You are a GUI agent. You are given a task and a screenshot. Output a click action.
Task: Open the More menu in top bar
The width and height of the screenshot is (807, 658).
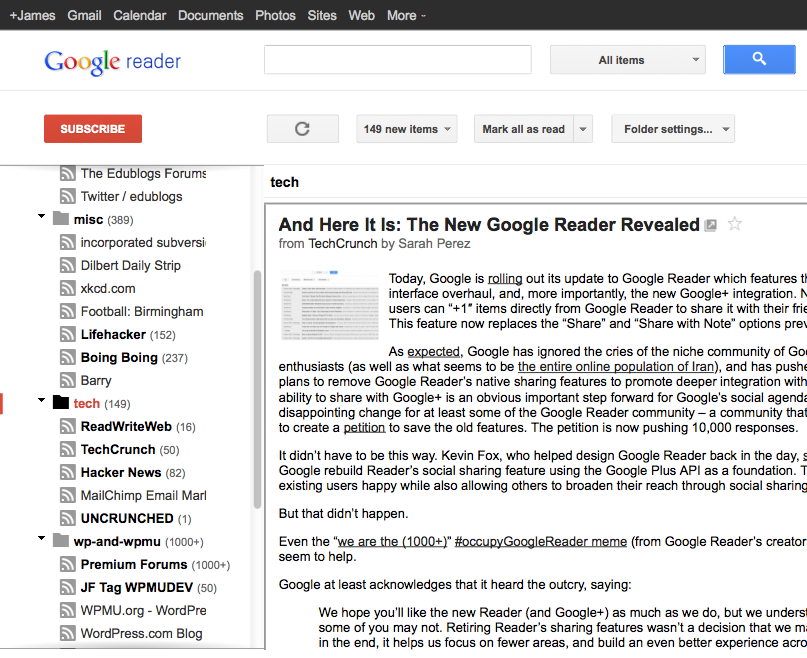click(x=406, y=15)
